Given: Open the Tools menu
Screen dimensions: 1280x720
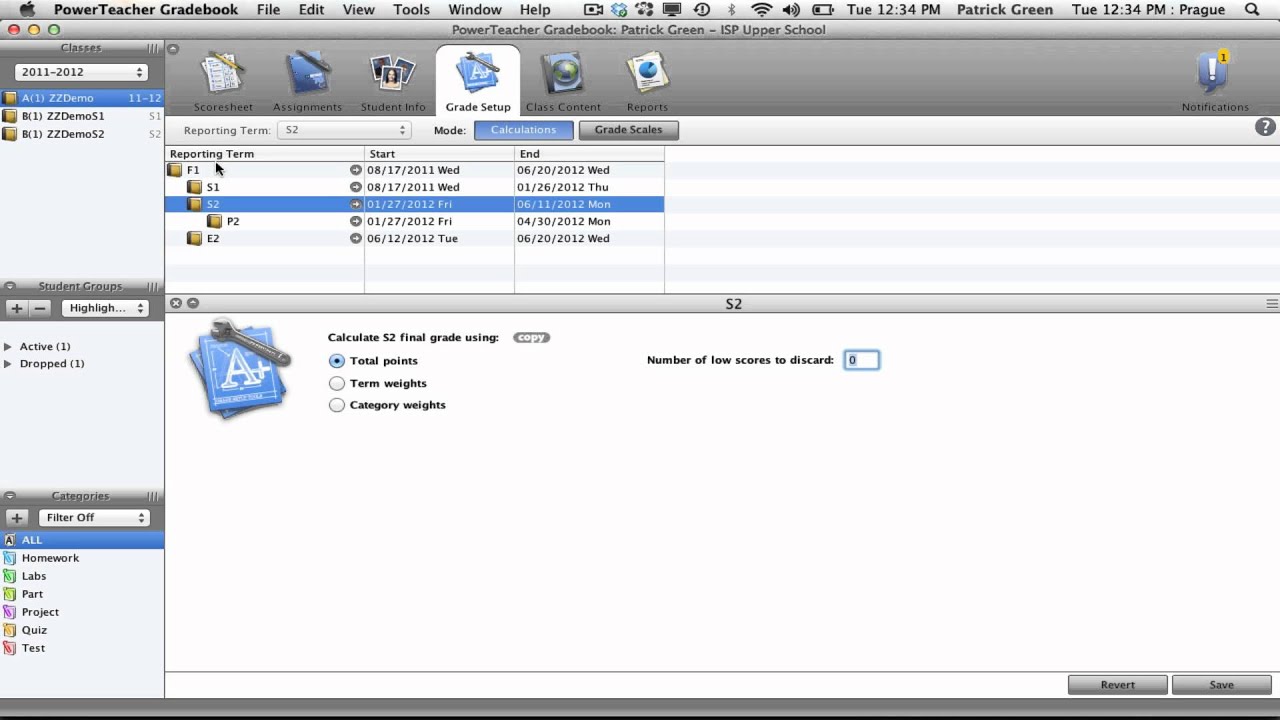Looking at the screenshot, I should click(x=411, y=10).
